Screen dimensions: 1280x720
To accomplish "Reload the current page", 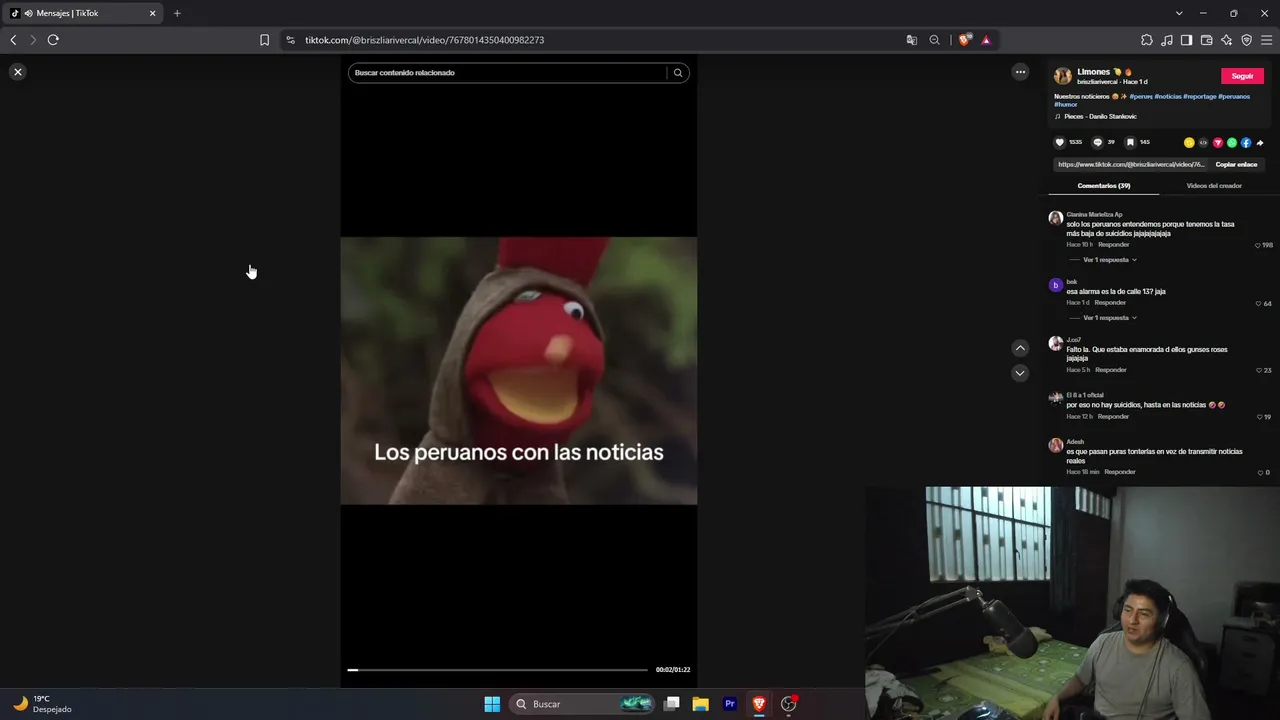I will [53, 40].
